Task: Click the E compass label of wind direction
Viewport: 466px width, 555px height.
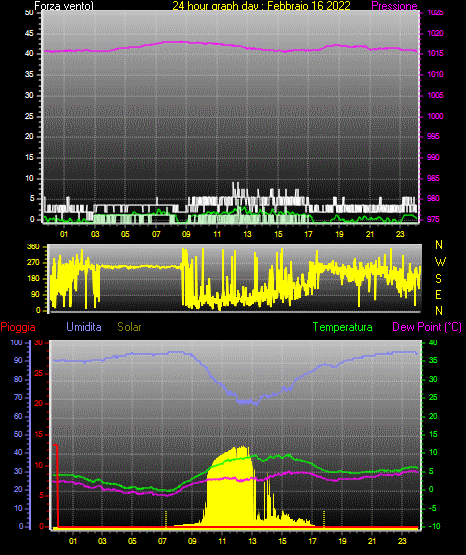Action: coord(438,295)
